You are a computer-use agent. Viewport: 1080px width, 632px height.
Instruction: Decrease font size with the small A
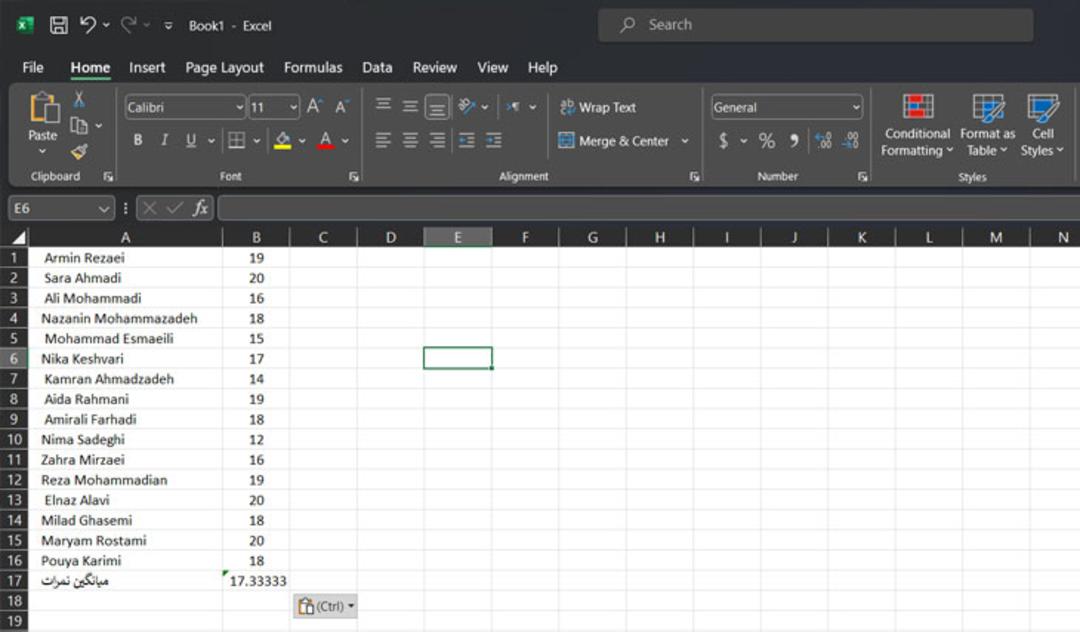coord(341,107)
